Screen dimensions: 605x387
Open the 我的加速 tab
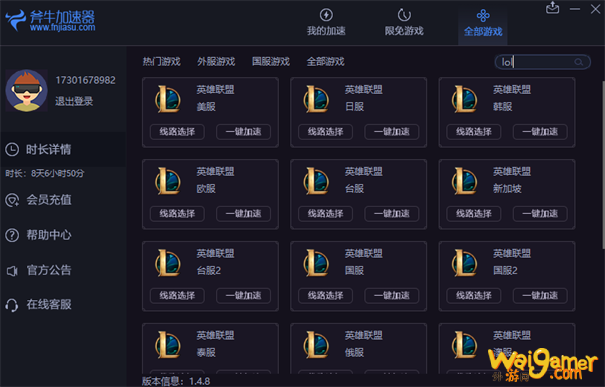(326, 23)
